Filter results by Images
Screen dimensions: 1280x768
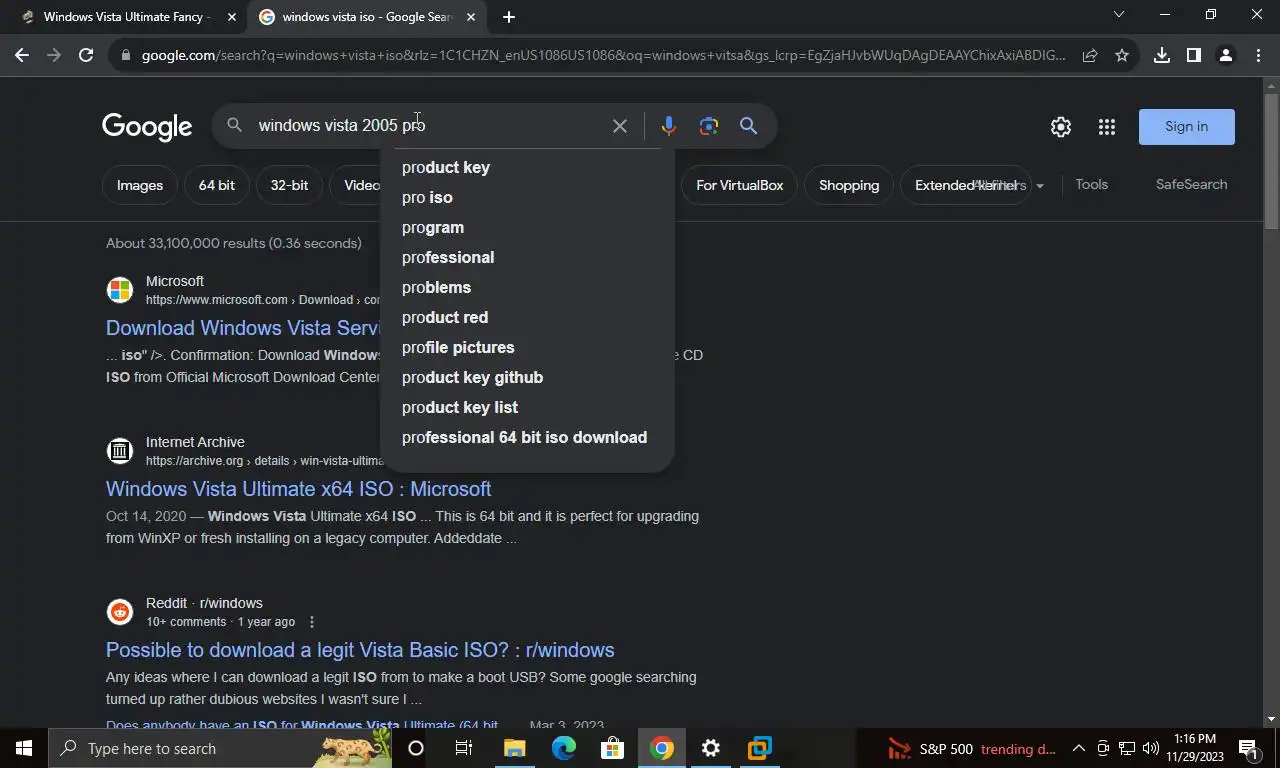tap(140, 185)
